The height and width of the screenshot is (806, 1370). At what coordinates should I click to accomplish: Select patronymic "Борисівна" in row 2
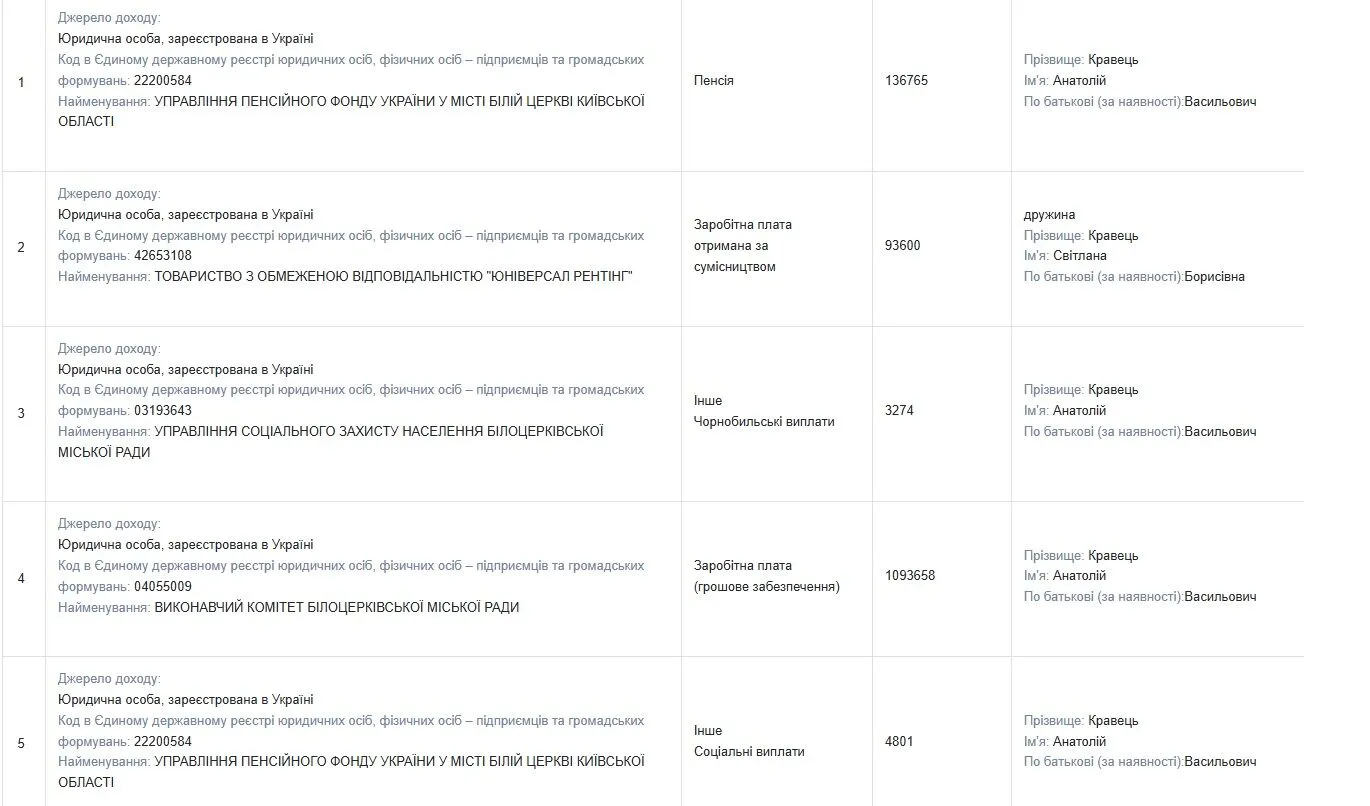pyautogui.click(x=1215, y=277)
